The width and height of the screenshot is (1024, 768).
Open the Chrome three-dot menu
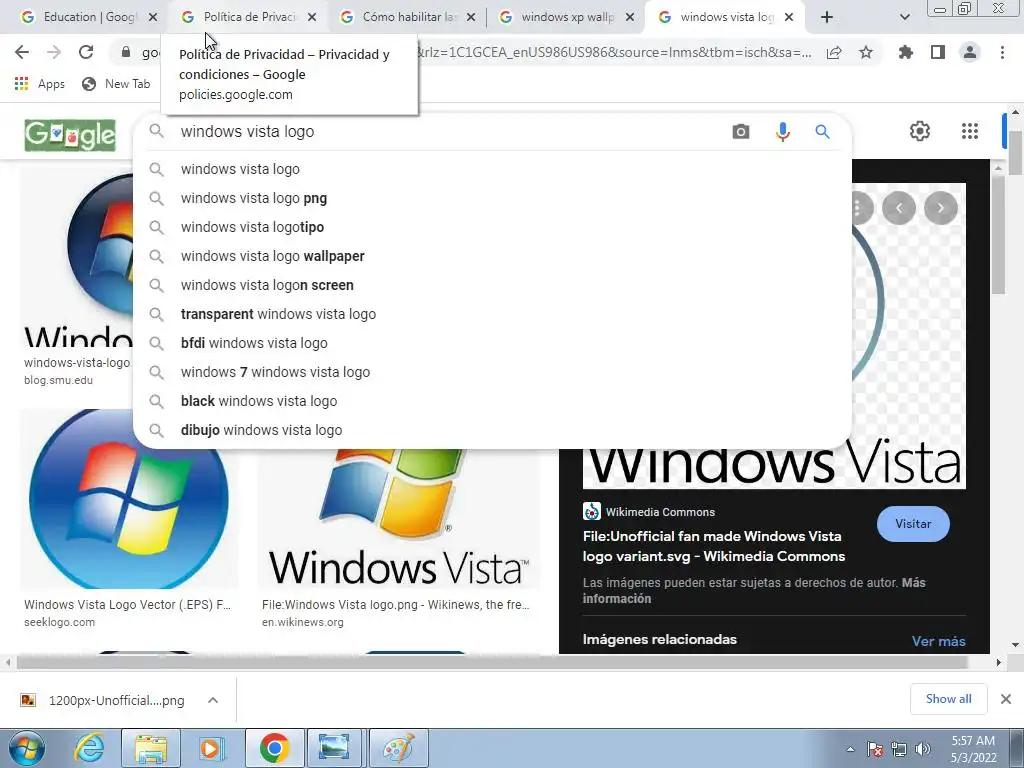pos(1002,52)
